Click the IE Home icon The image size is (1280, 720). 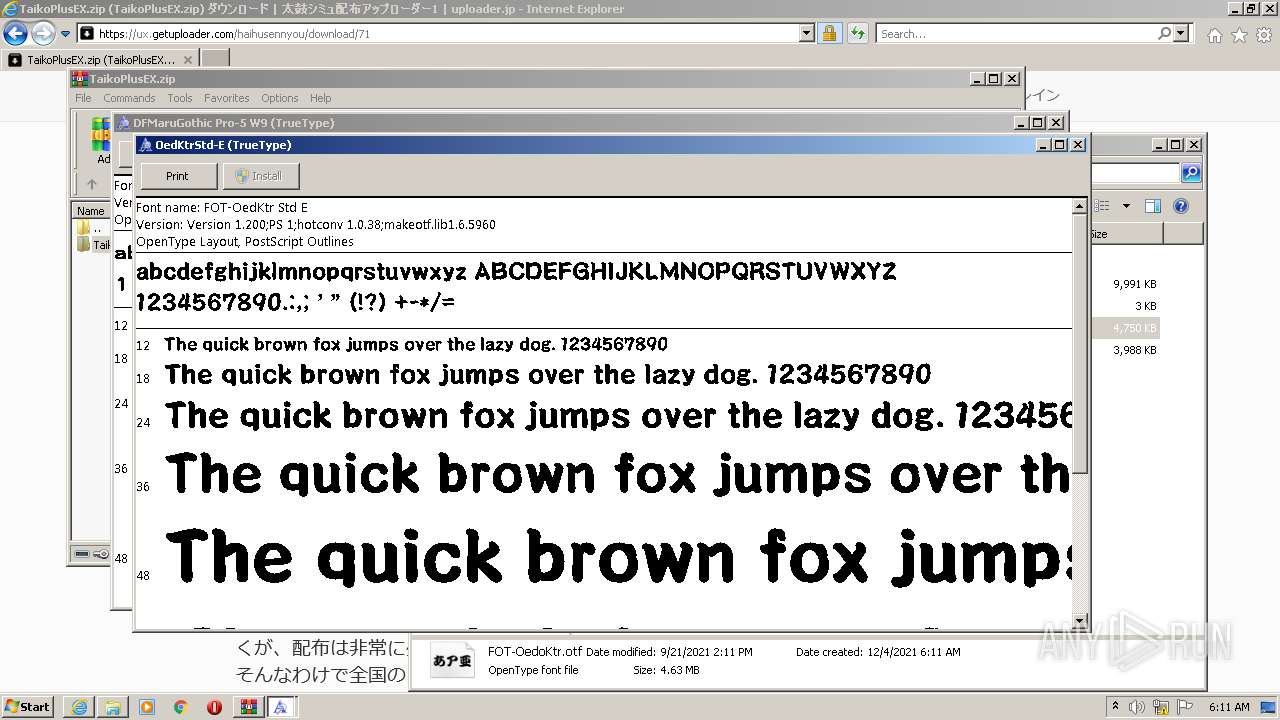click(1214, 35)
